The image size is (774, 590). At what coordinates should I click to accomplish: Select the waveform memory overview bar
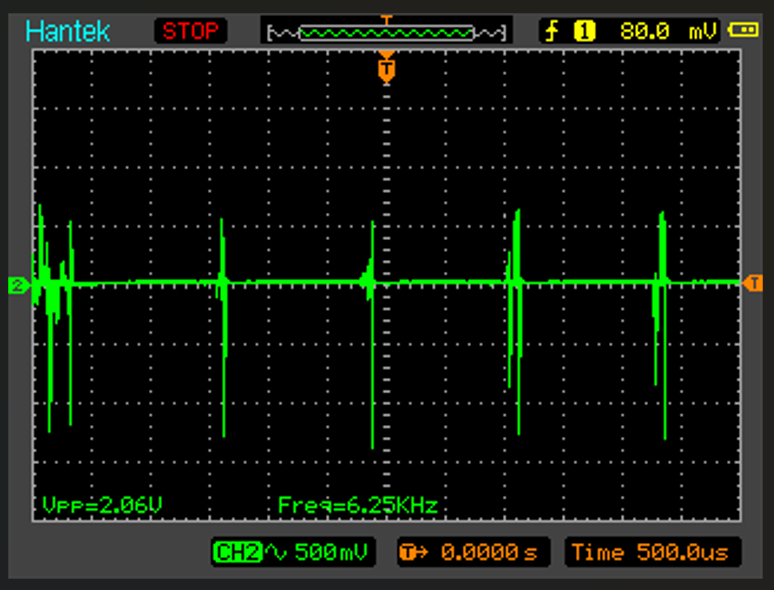[387, 33]
